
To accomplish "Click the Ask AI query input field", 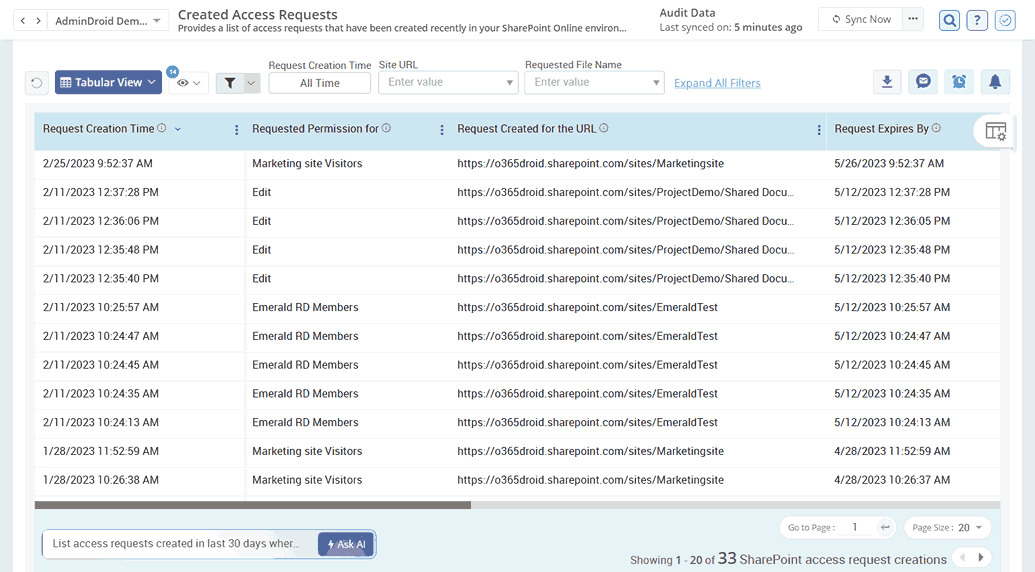I will [180, 544].
